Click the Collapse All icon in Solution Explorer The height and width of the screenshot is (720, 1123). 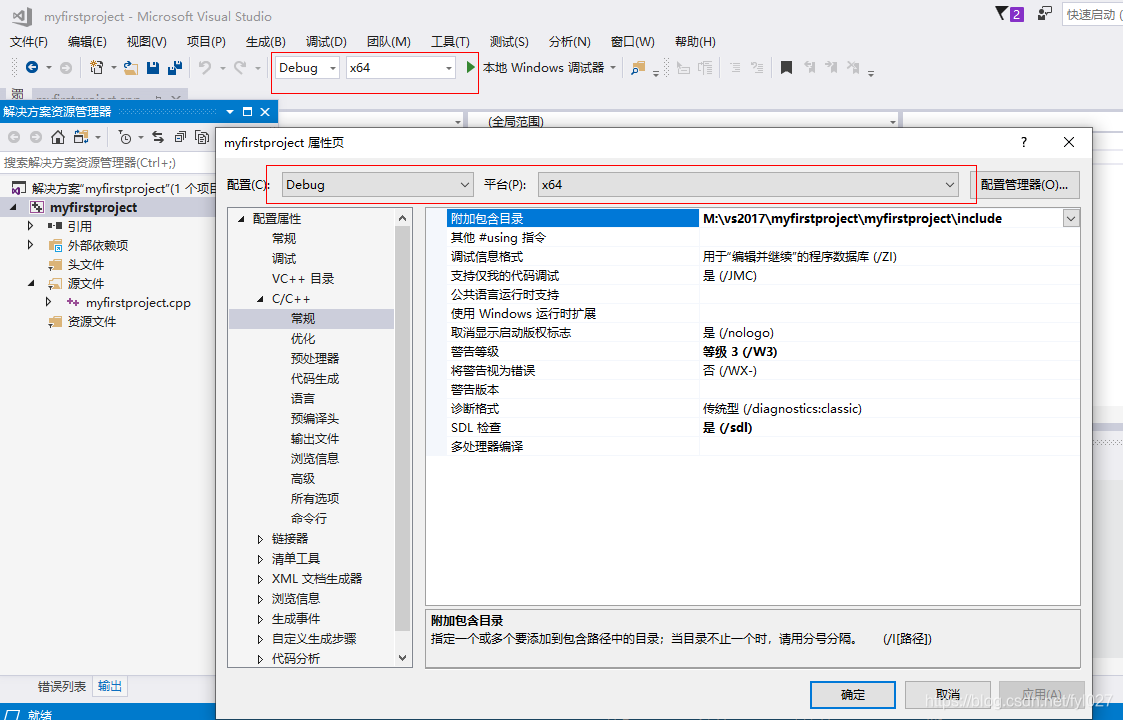point(180,137)
